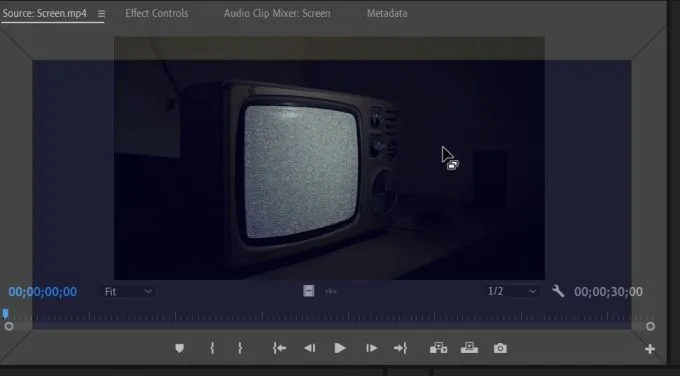The image size is (680, 376).
Task: Step back one frame
Action: (310, 348)
